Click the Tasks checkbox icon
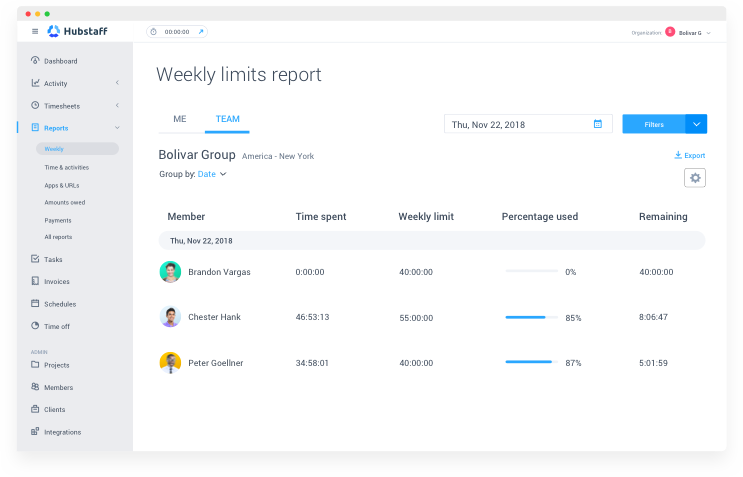743x477 pixels. (35, 259)
